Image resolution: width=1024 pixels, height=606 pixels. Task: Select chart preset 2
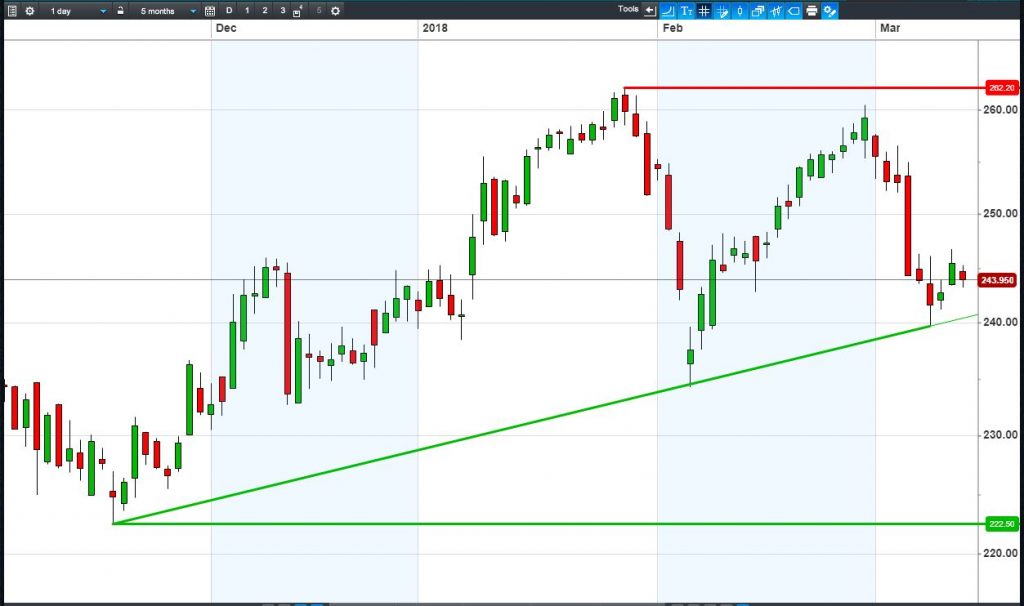pyautogui.click(x=264, y=10)
